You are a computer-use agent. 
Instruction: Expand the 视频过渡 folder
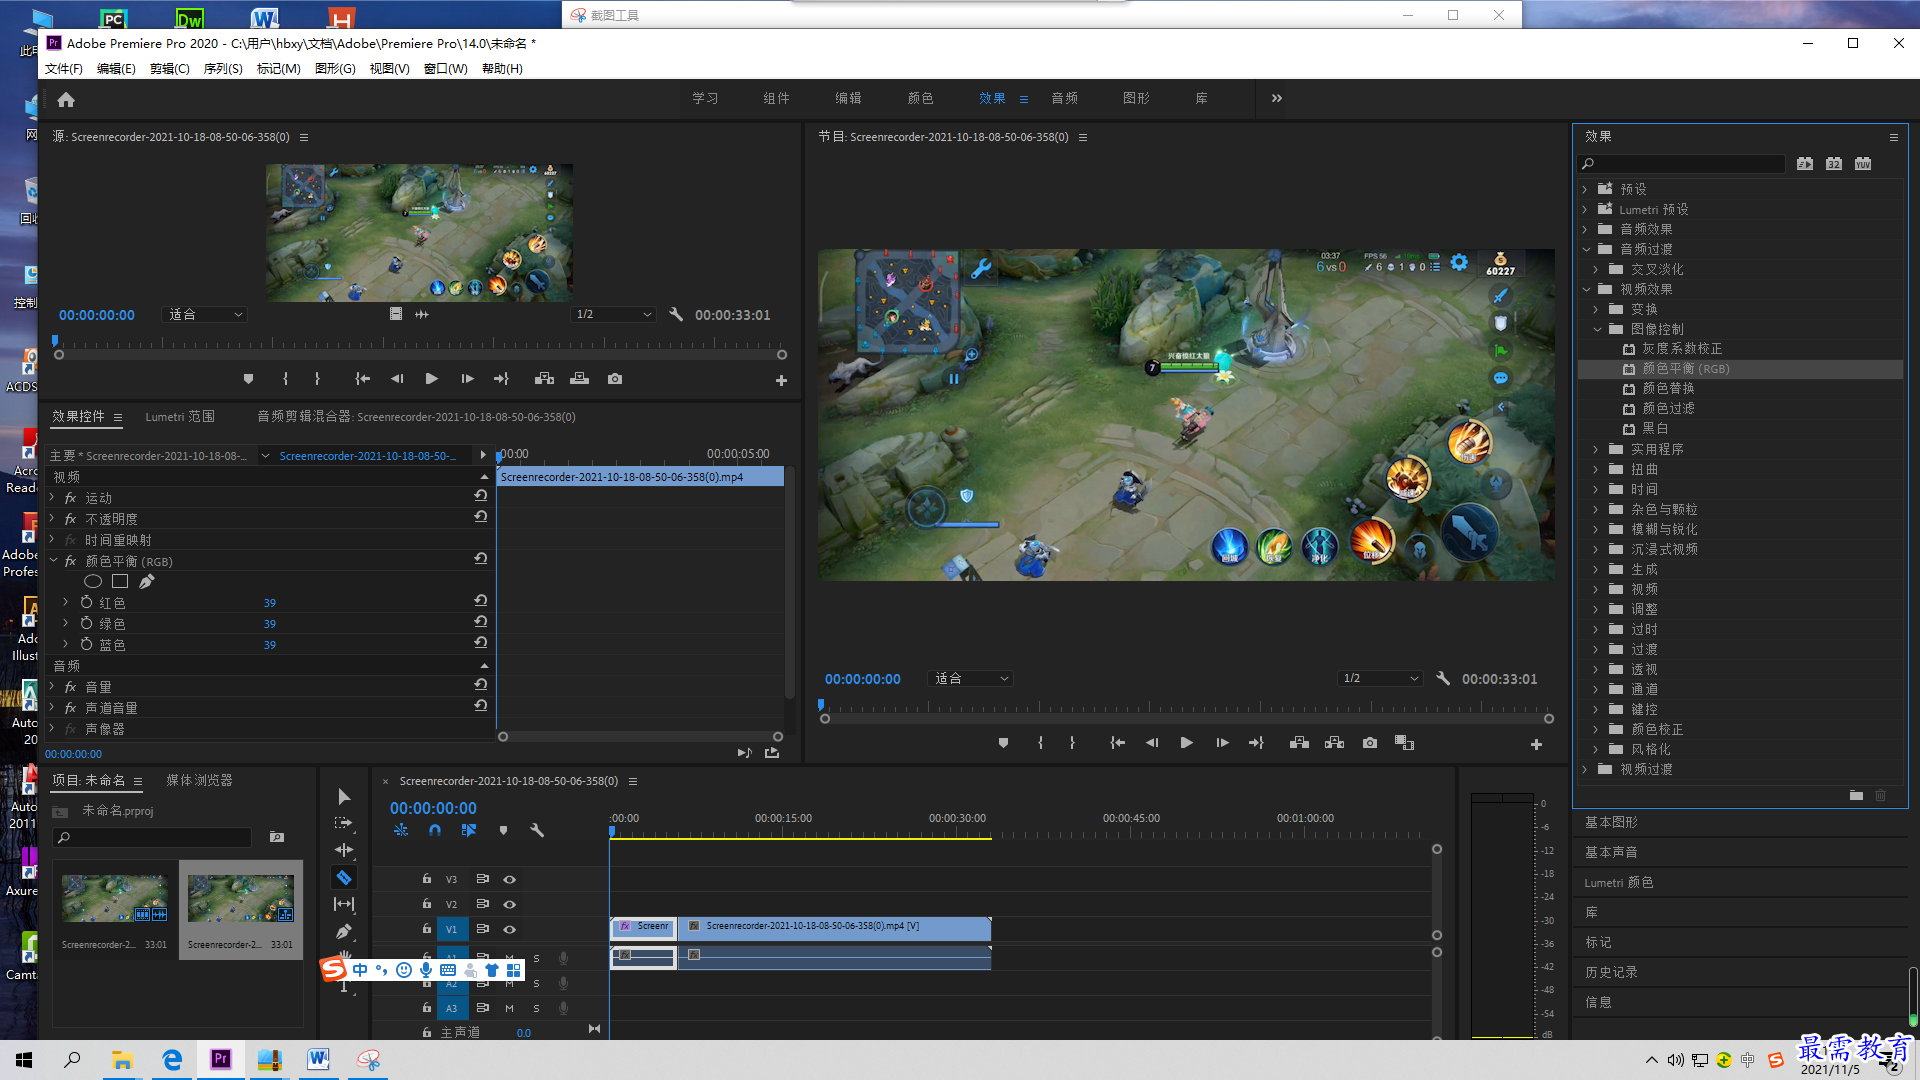(1585, 769)
